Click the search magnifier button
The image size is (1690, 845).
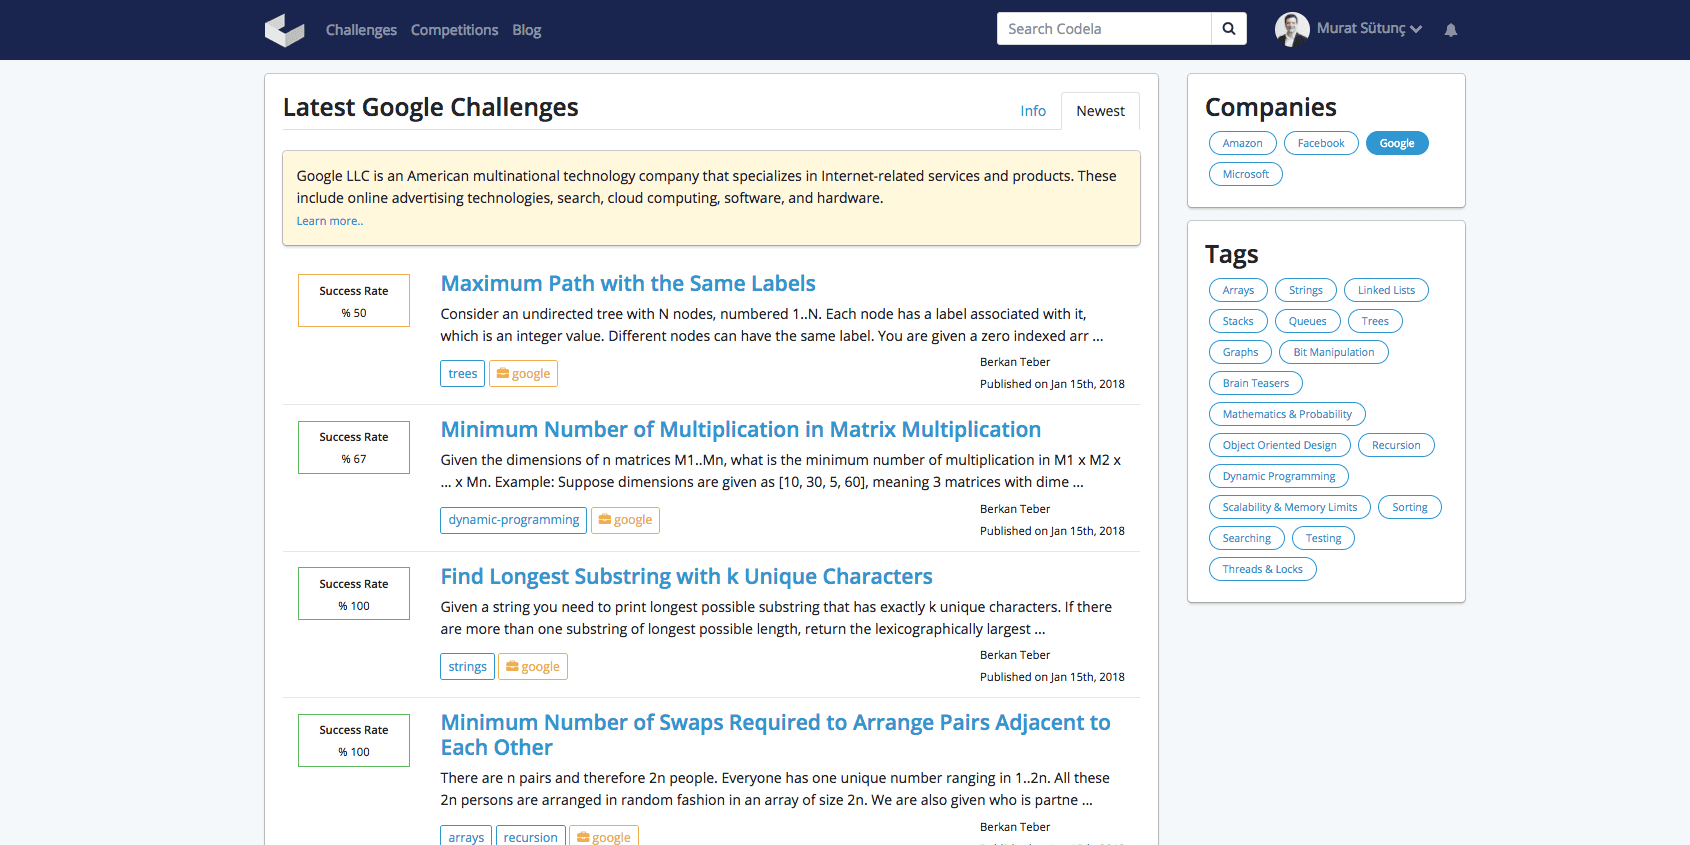click(x=1229, y=29)
